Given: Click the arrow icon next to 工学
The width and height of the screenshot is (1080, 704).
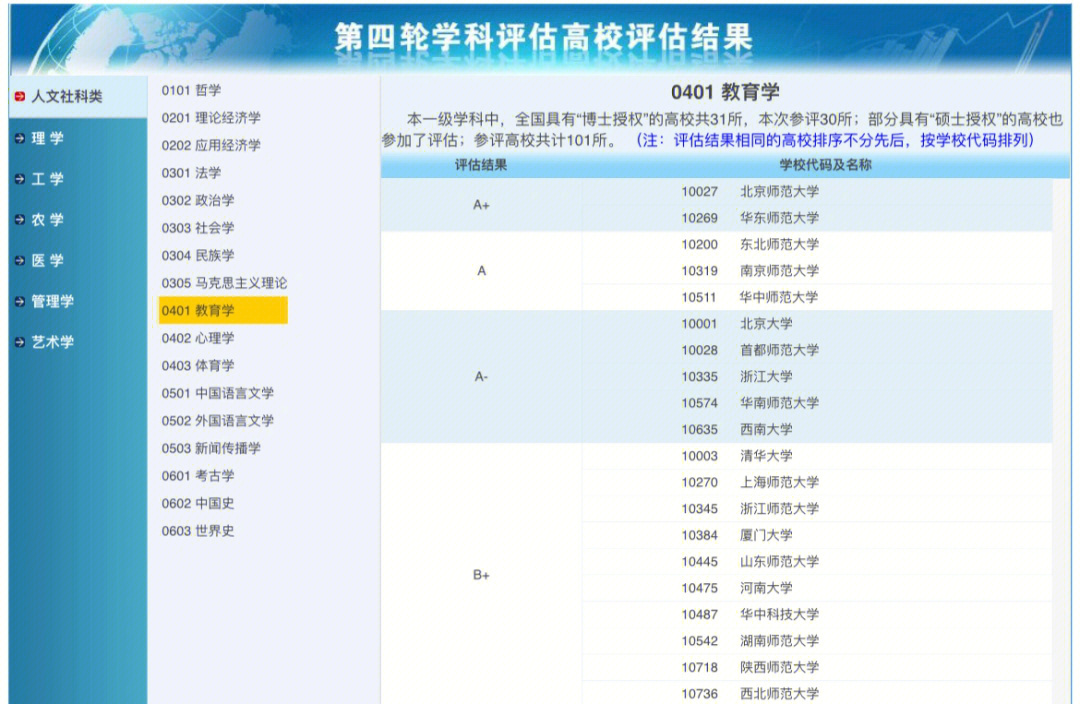Looking at the screenshot, I should 20,179.
